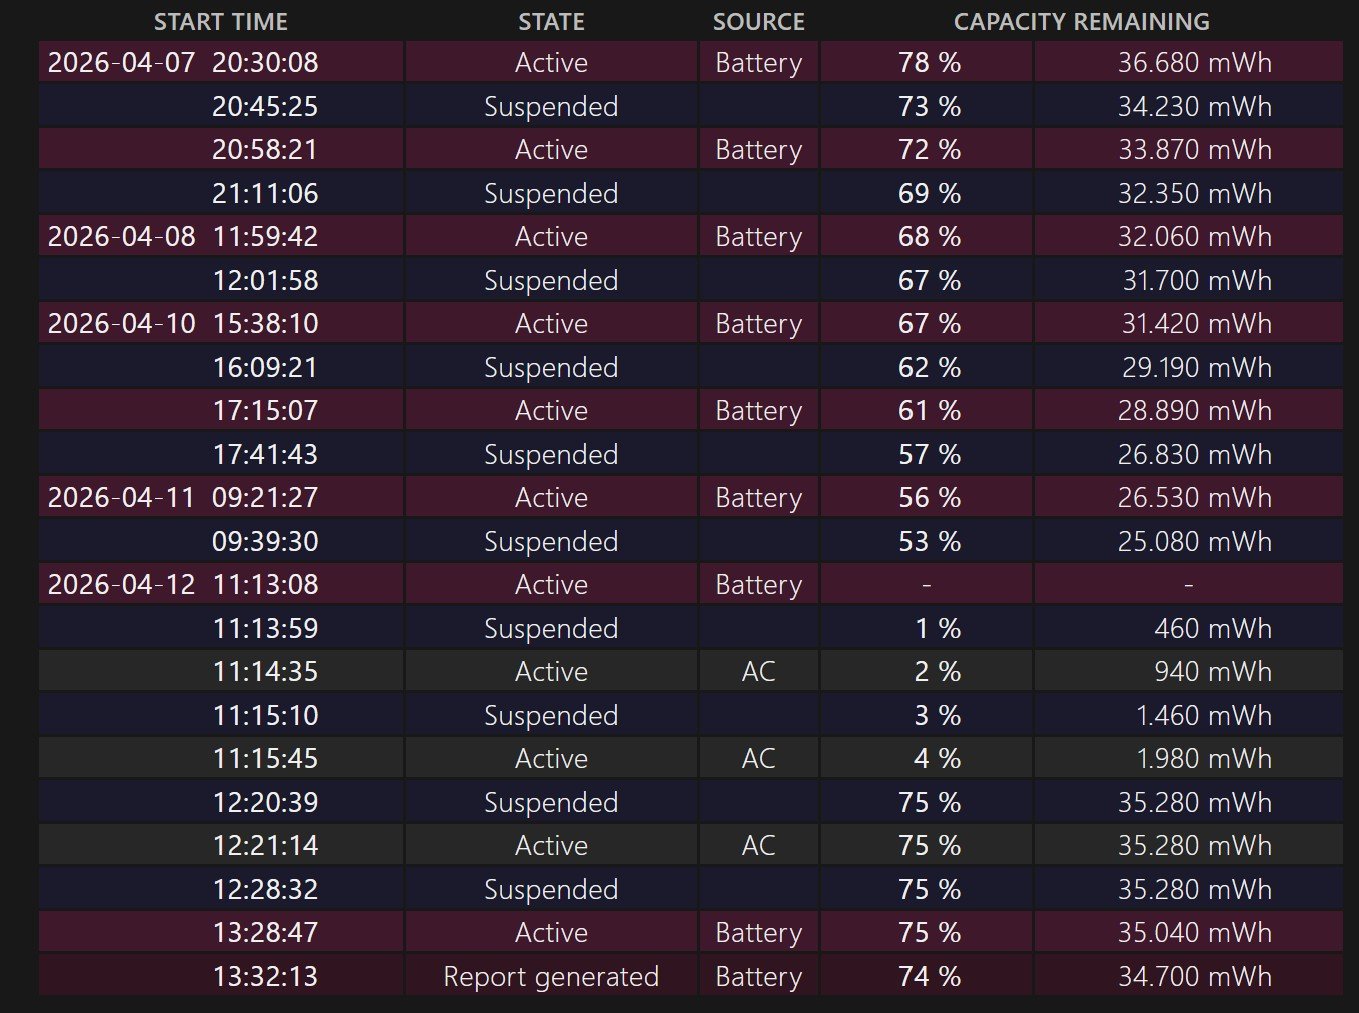This screenshot has height=1013, width=1359.
Task: Click the Report generated state cell
Action: pyautogui.click(x=551, y=976)
